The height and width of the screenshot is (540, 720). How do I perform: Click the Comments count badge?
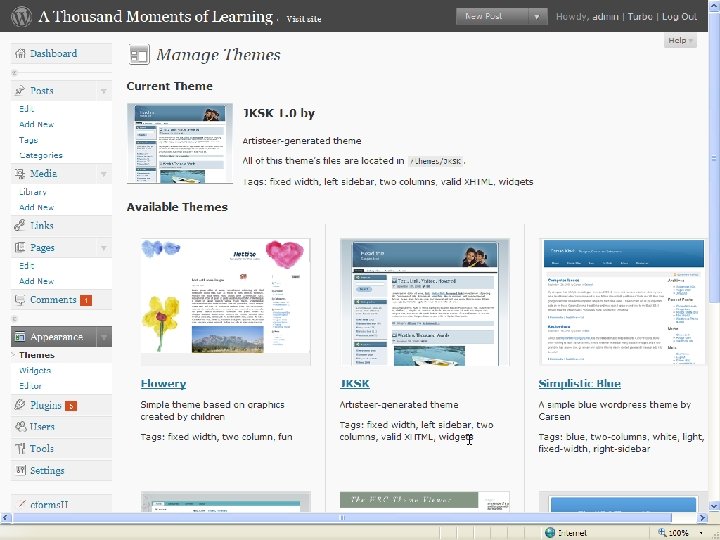86,300
